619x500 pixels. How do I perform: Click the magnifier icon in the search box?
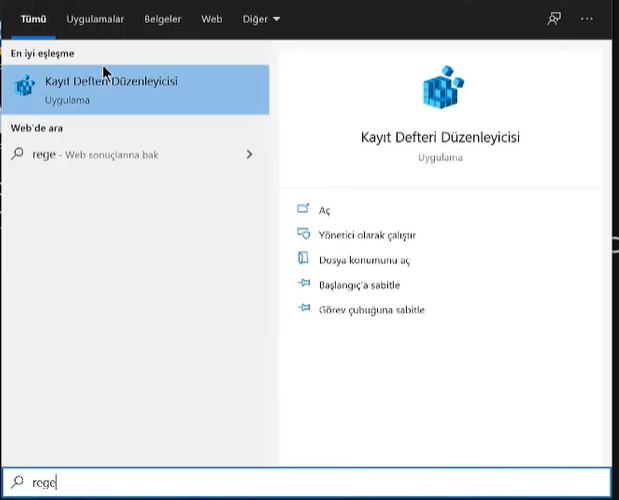17,483
